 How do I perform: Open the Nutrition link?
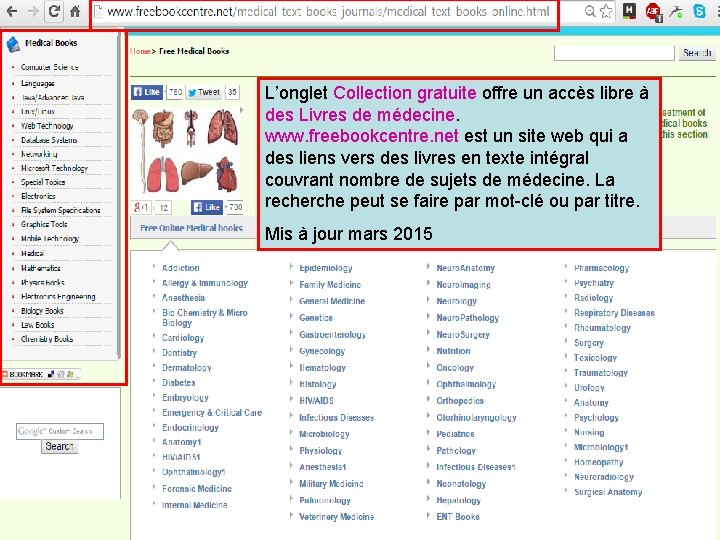point(453,351)
